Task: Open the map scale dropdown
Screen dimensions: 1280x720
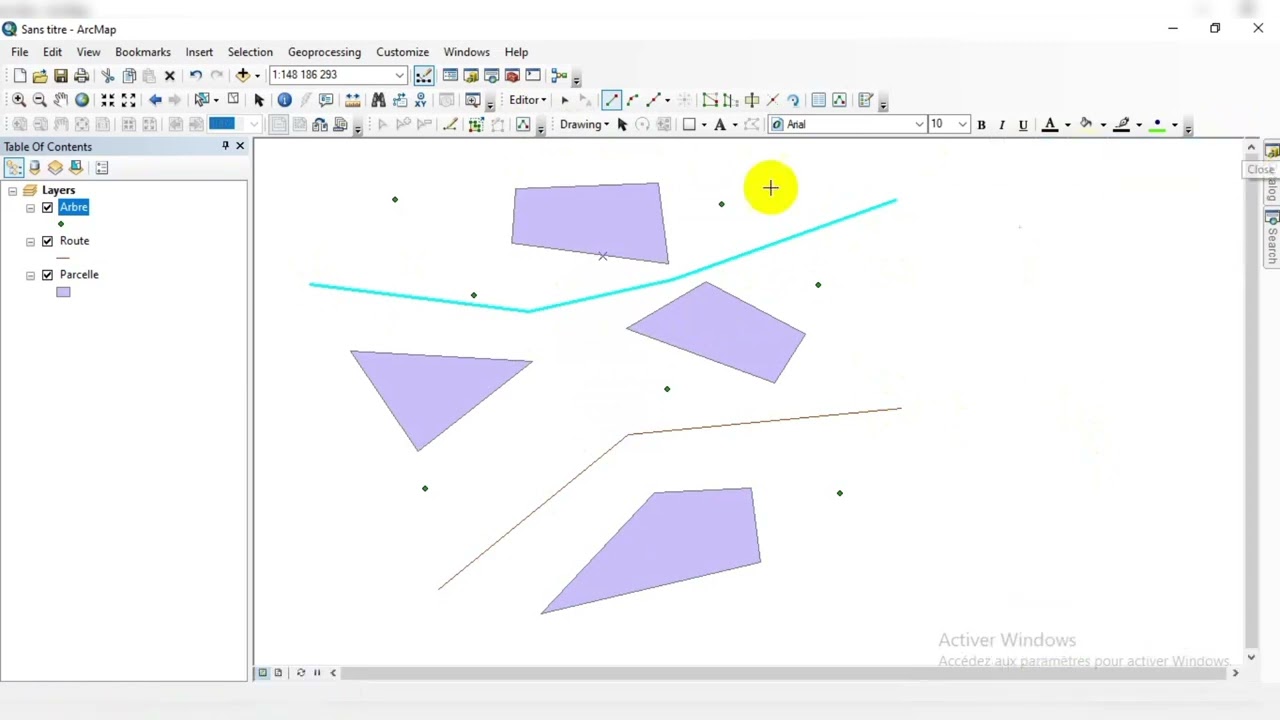Action: tap(399, 75)
